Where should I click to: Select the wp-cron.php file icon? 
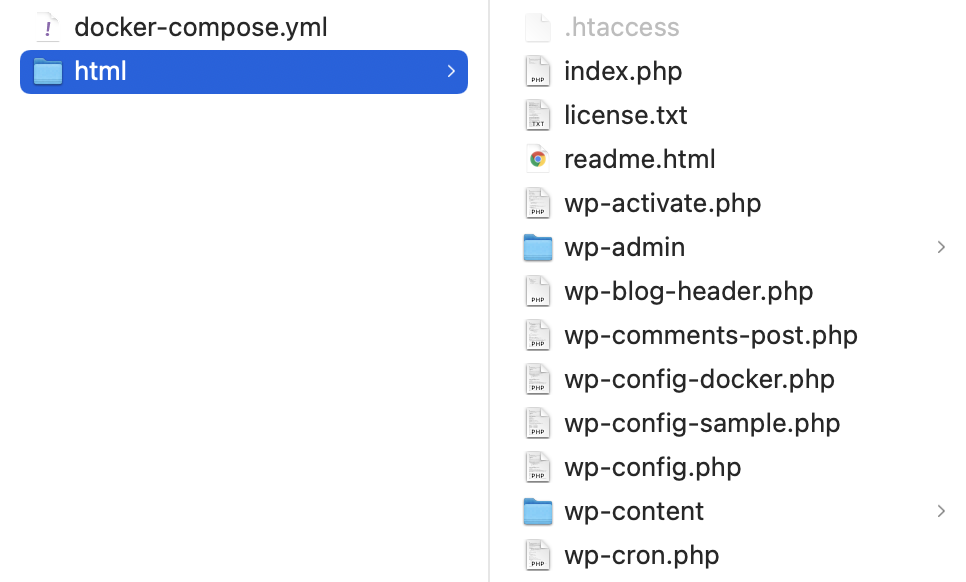point(538,556)
